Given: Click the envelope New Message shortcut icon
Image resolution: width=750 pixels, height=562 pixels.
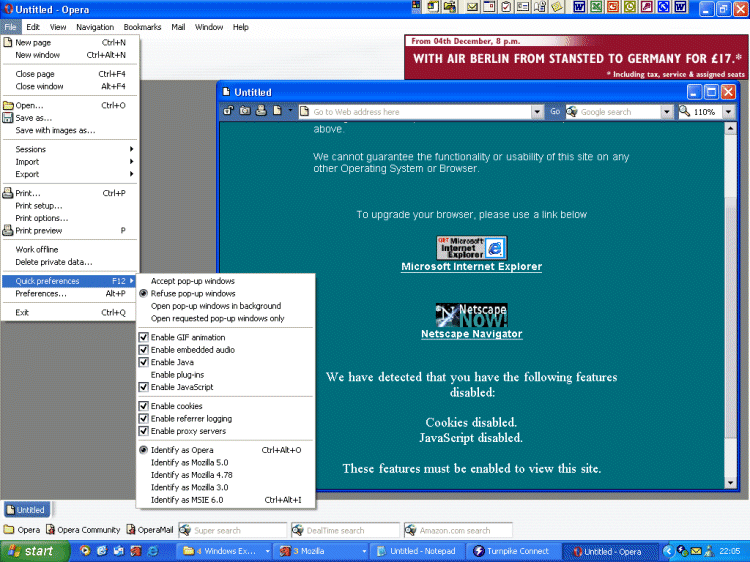Looking at the screenshot, I should (472, 7).
